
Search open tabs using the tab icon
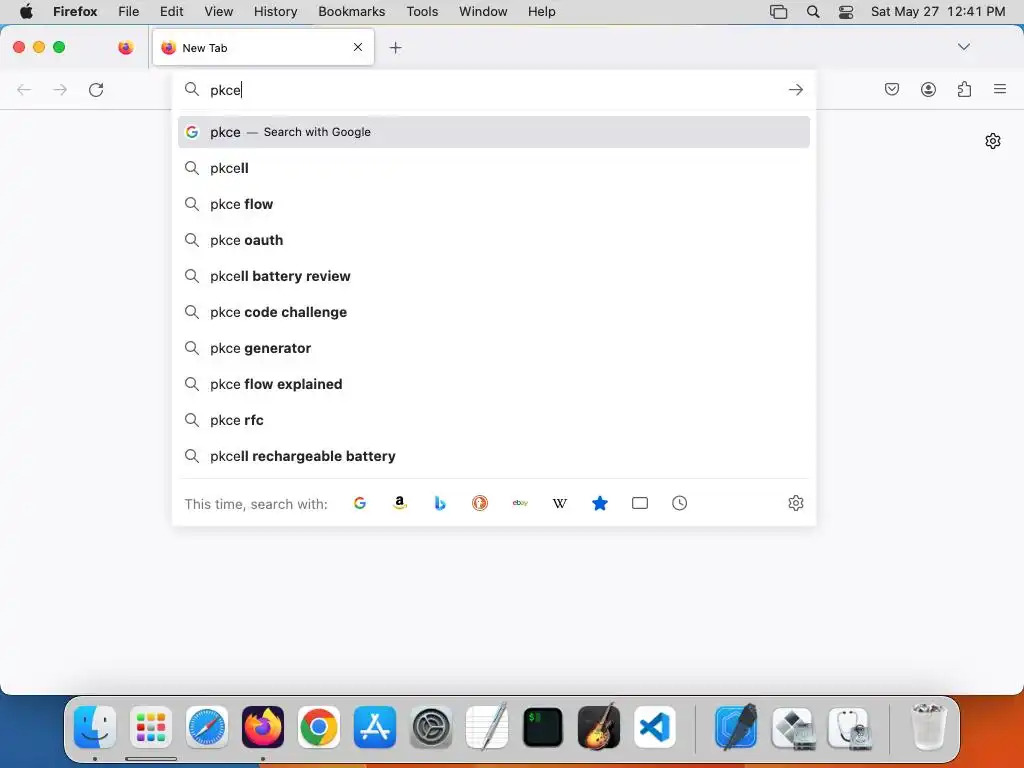click(640, 503)
